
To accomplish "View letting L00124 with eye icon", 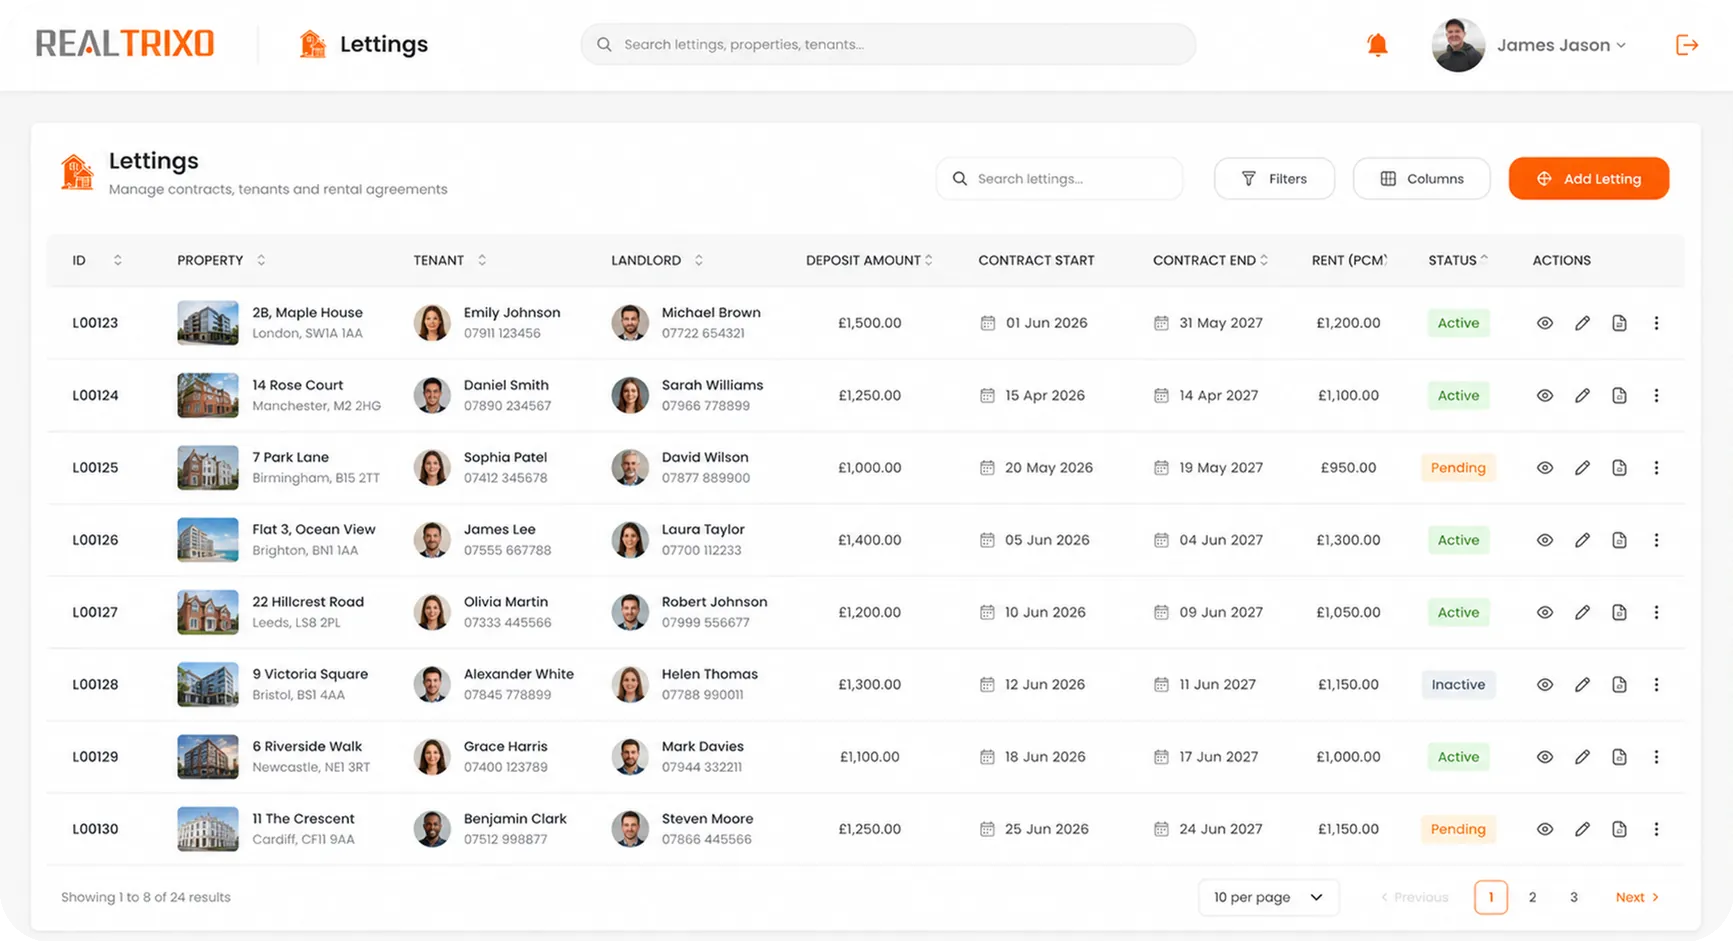I will coord(1545,395).
